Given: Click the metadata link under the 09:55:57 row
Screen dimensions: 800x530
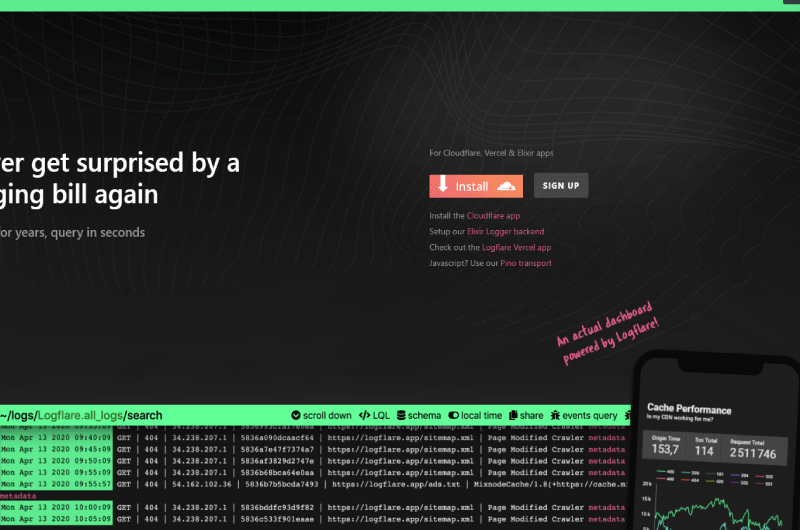Looking at the screenshot, I should [x=18, y=496].
